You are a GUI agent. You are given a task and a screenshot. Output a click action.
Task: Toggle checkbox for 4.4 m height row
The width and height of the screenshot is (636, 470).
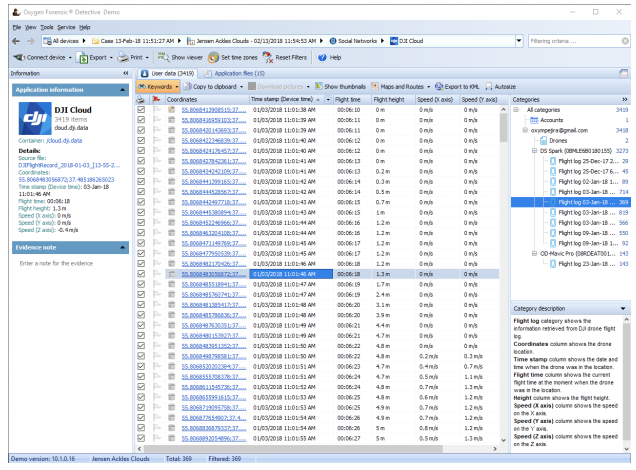(x=141, y=325)
